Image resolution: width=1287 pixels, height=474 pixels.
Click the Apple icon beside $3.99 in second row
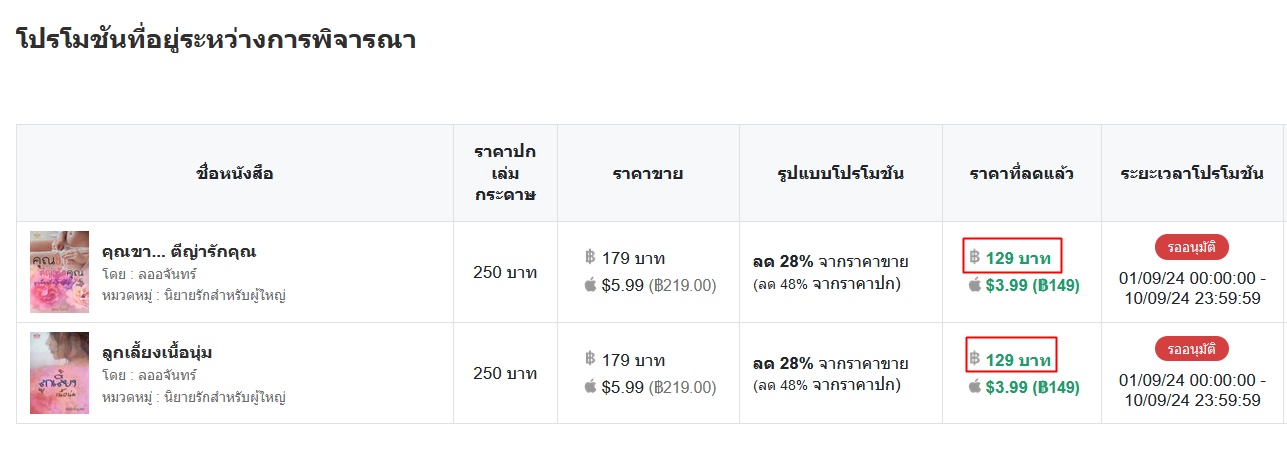(975, 386)
